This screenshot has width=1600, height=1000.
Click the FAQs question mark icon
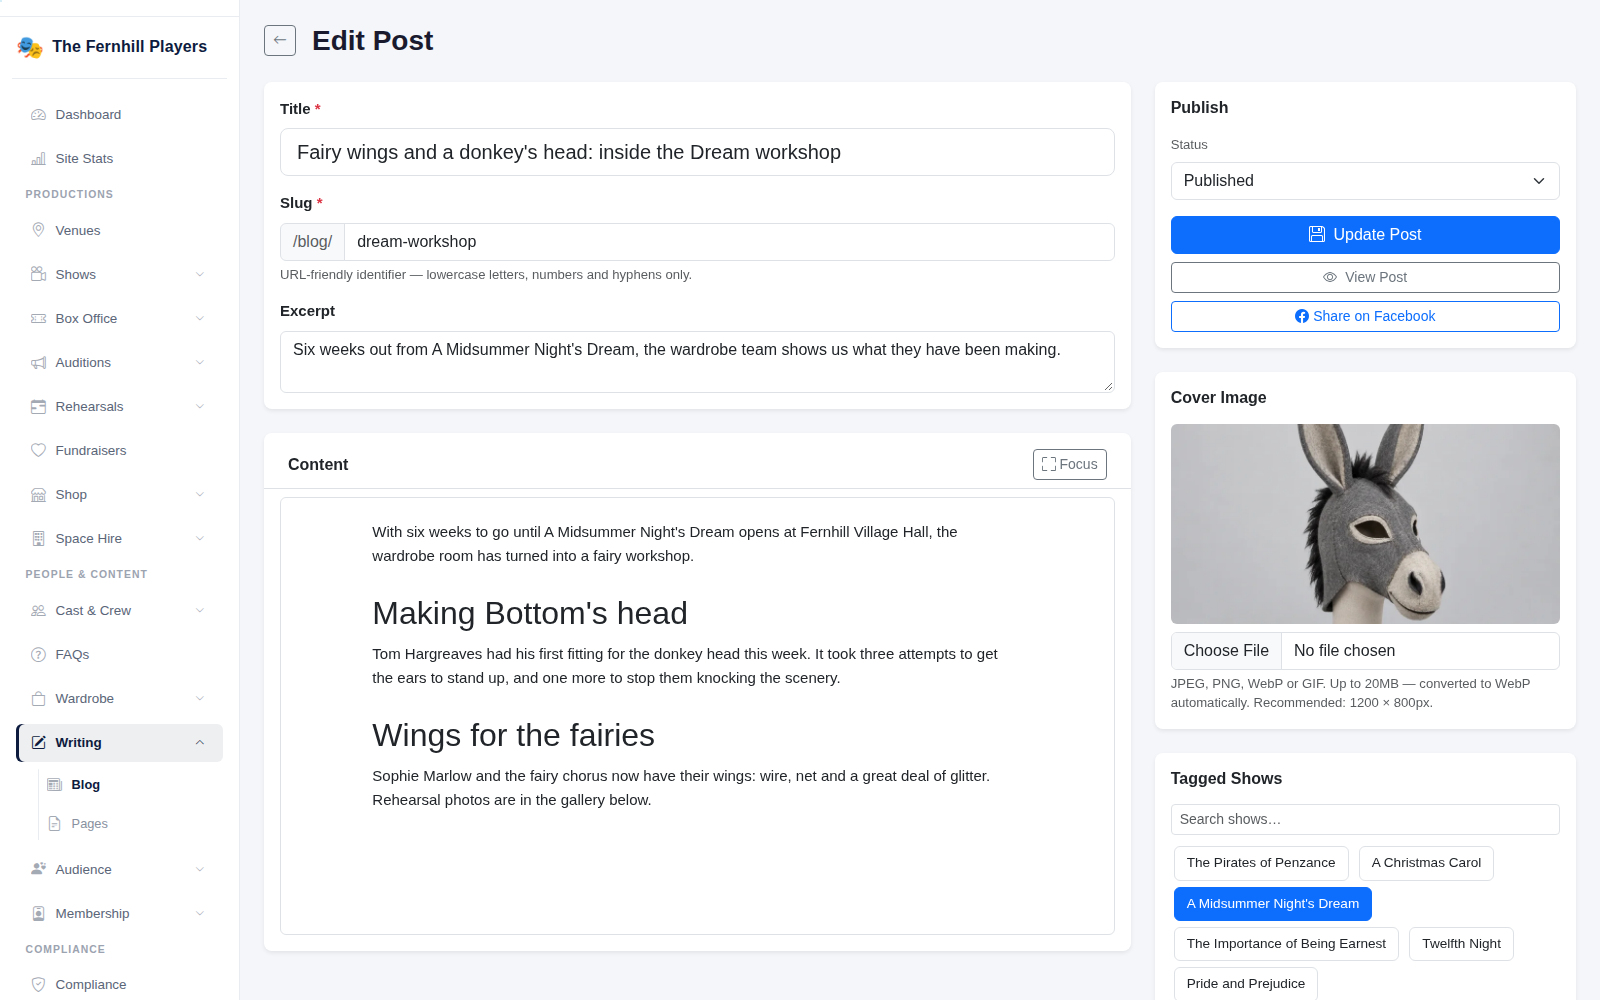(38, 655)
